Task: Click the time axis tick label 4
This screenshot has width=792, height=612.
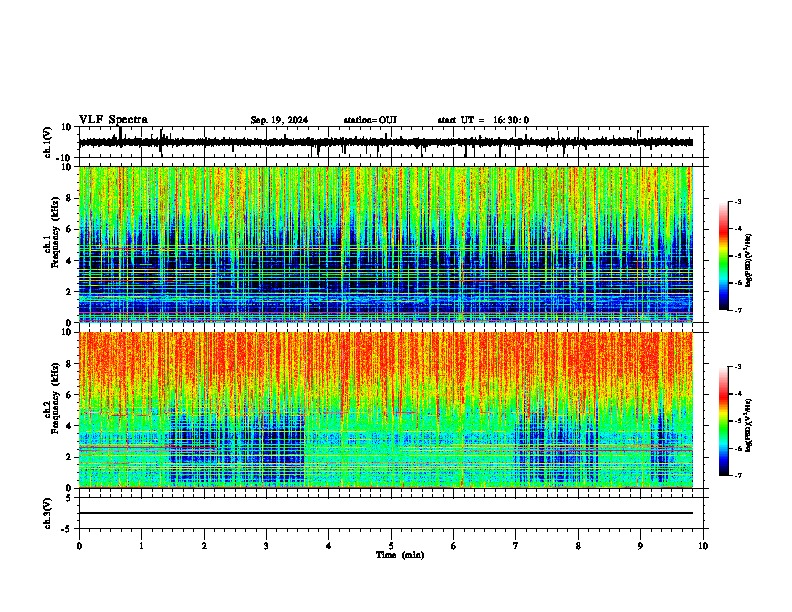Action: click(x=329, y=546)
